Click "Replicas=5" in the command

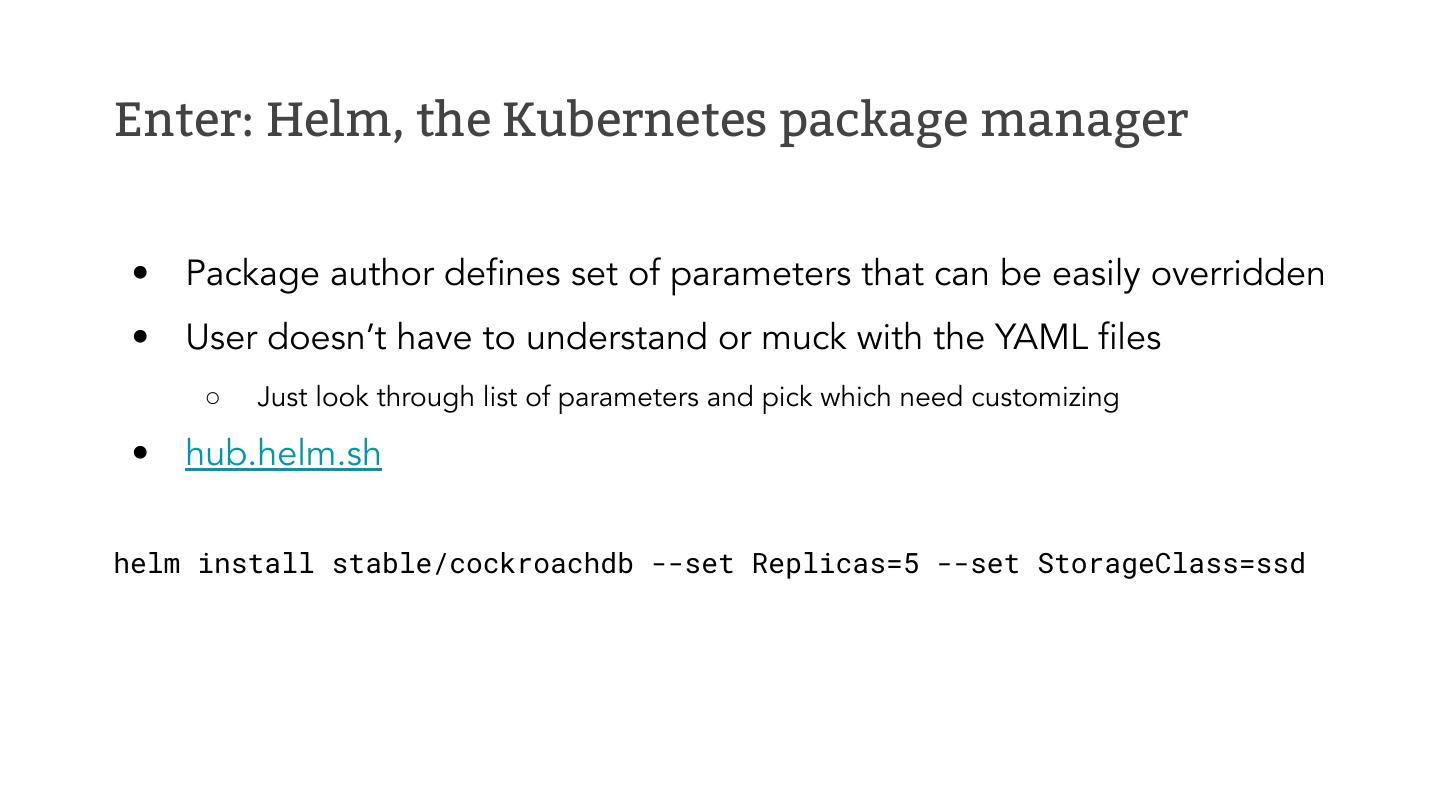pos(835,564)
